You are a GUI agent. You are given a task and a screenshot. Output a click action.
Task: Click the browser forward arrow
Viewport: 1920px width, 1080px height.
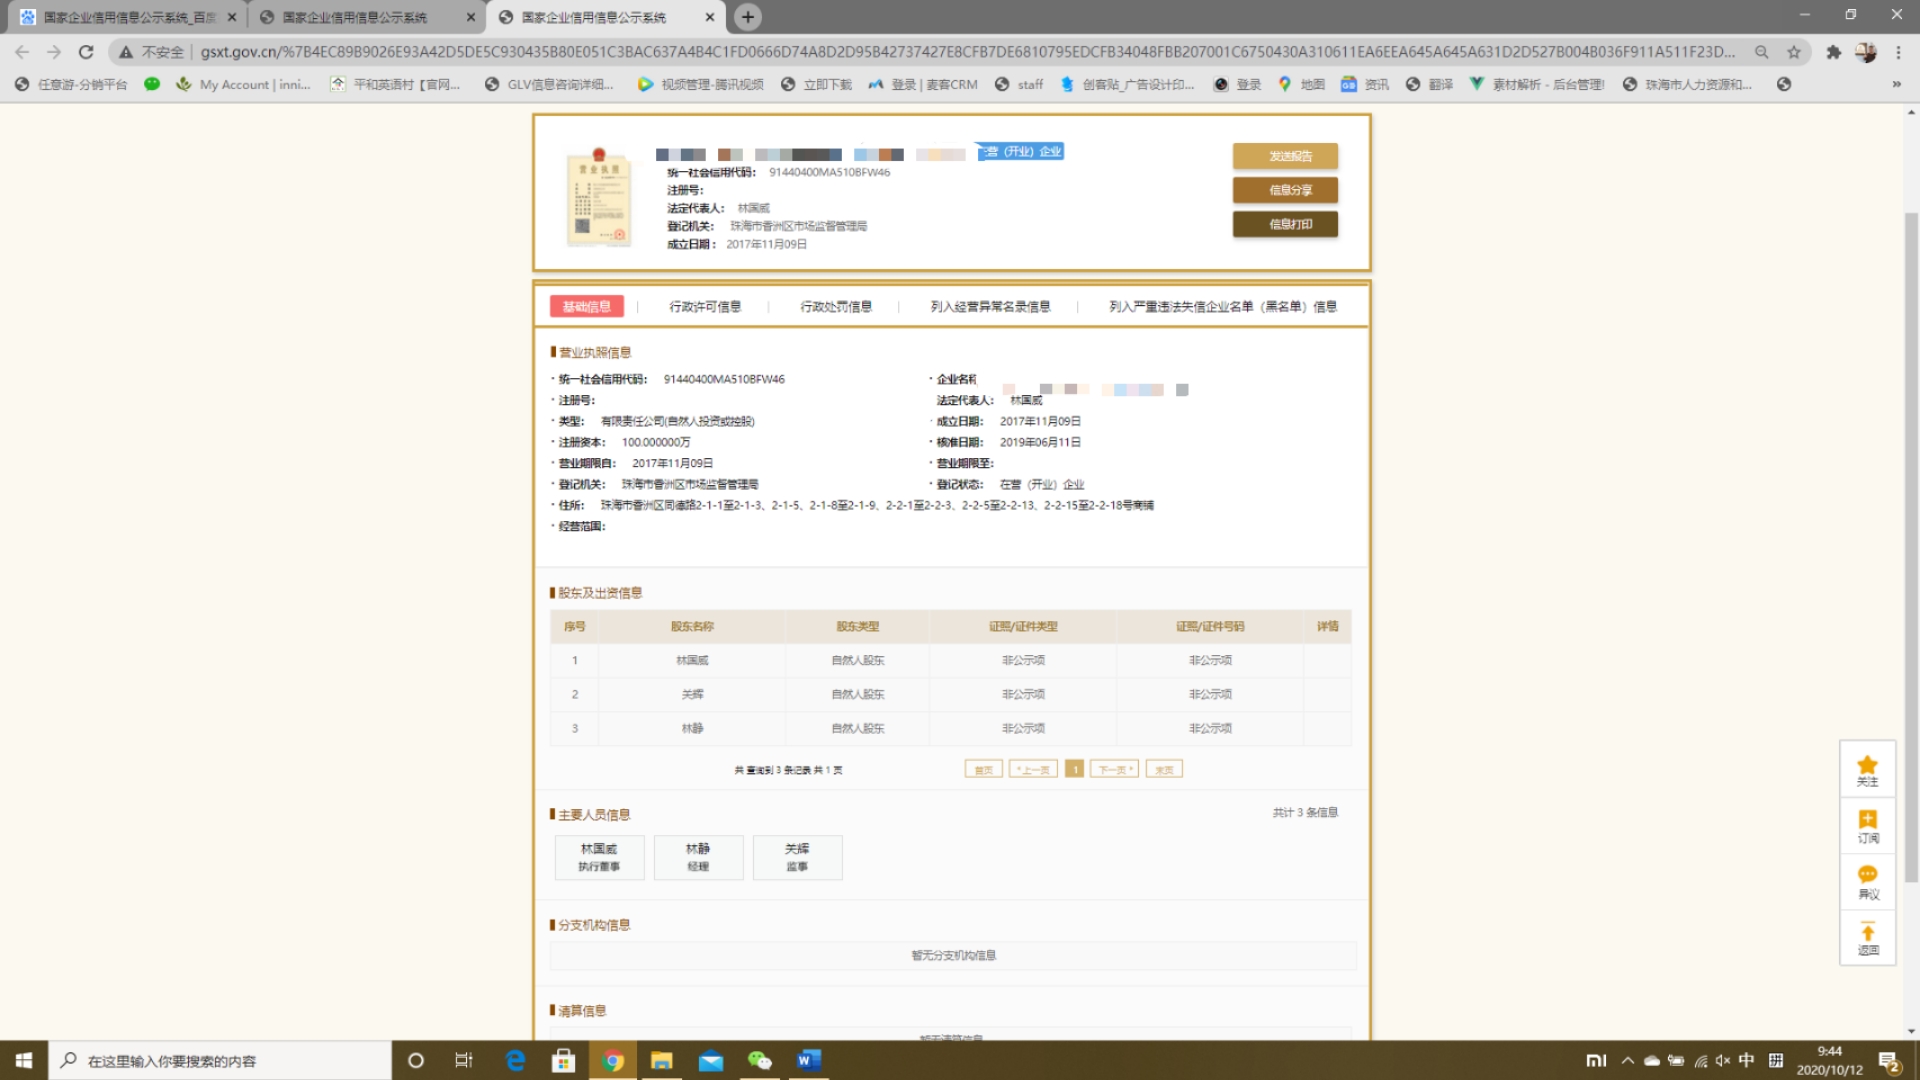54,52
